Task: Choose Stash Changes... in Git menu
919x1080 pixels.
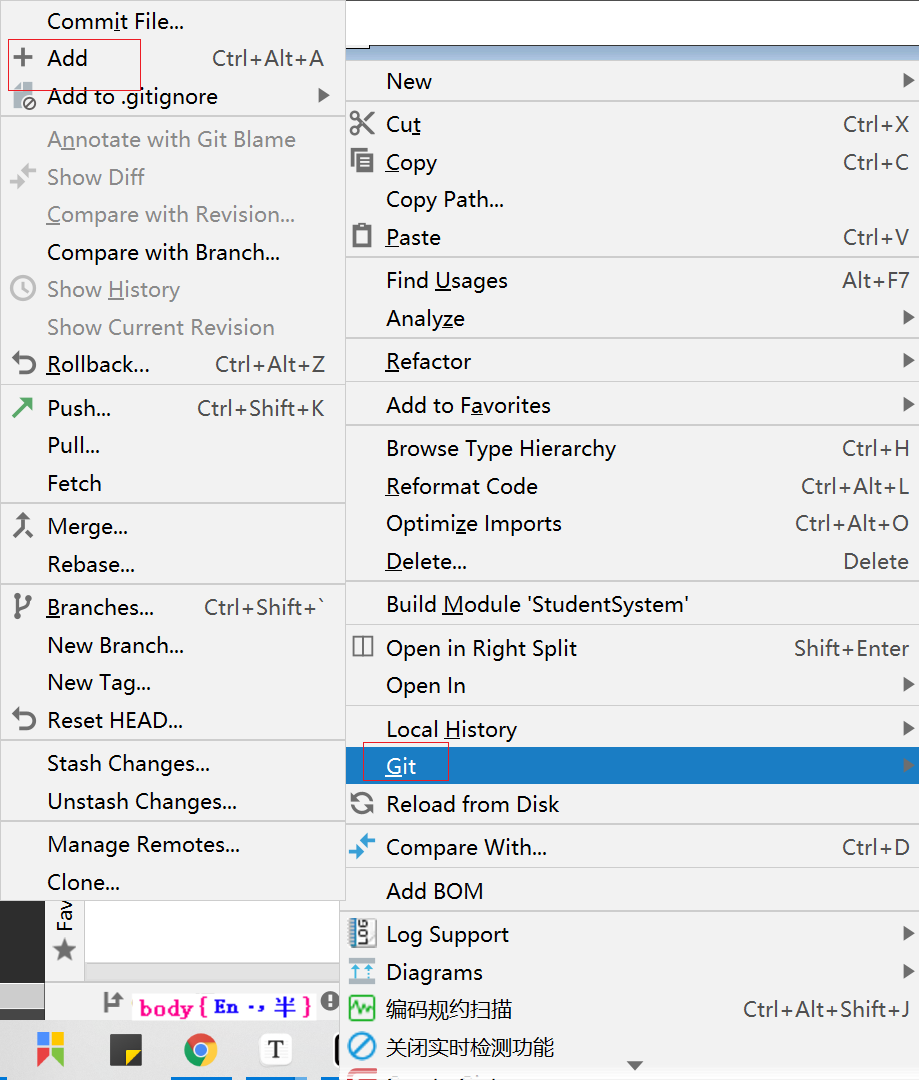Action: [128, 764]
